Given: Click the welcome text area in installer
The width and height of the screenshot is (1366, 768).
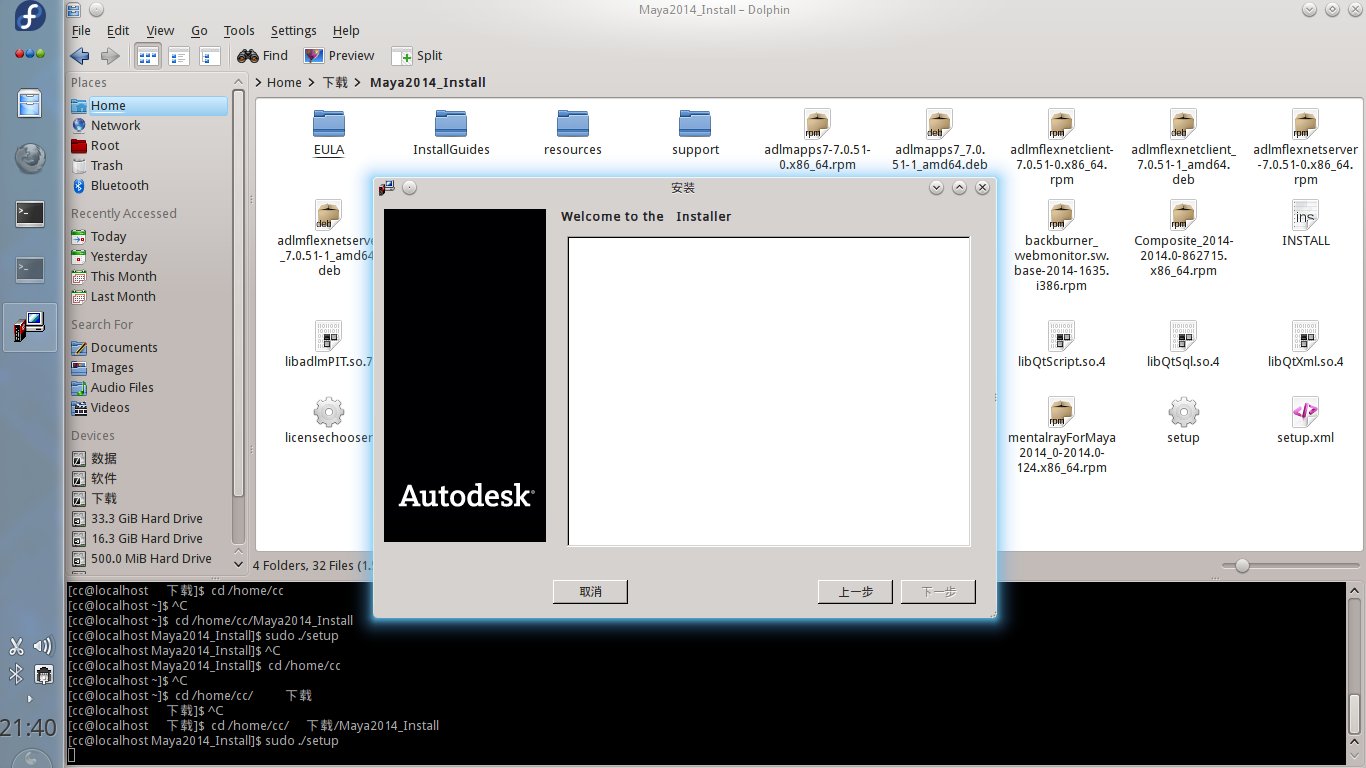Looking at the screenshot, I should (x=769, y=391).
